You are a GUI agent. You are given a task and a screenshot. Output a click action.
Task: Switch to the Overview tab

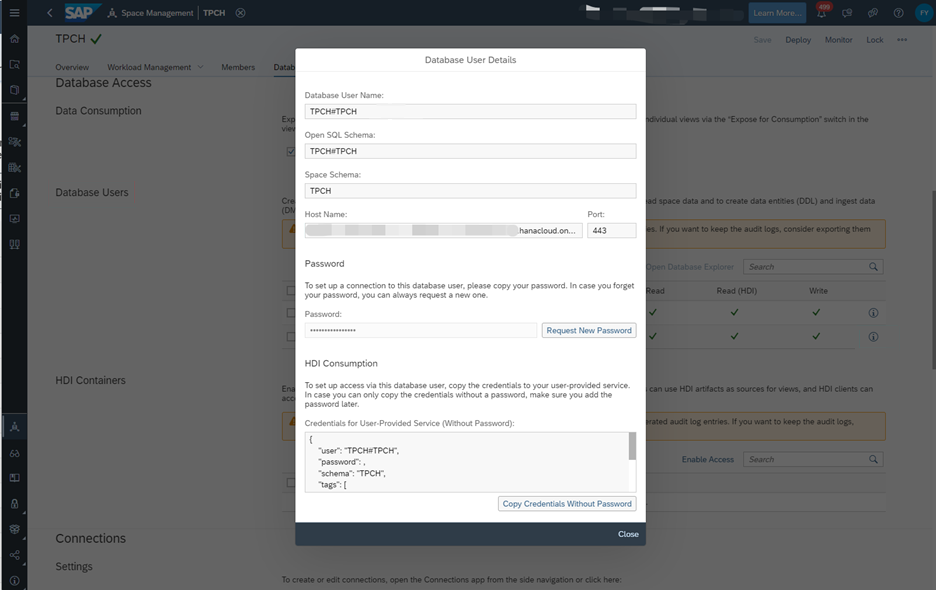point(72,67)
